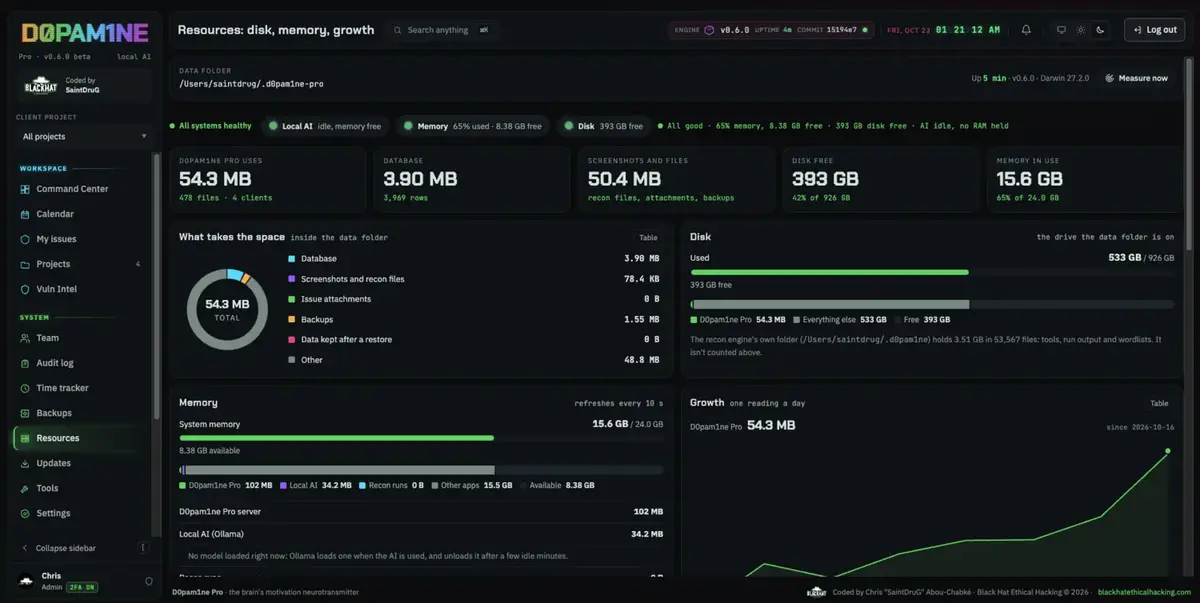Screen dimensions: 1200x603
Task: Click the green Disk used progress bar
Action: click(829, 272)
